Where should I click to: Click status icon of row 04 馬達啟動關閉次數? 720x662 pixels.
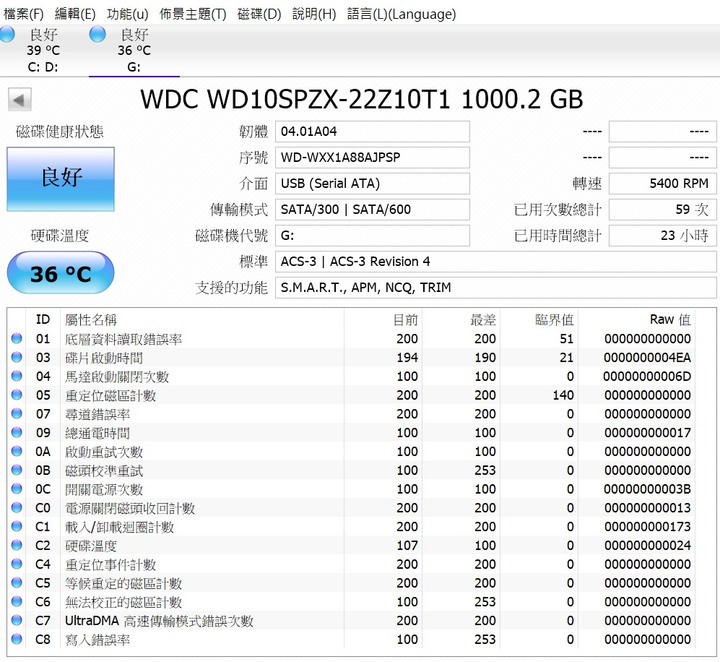[17, 376]
